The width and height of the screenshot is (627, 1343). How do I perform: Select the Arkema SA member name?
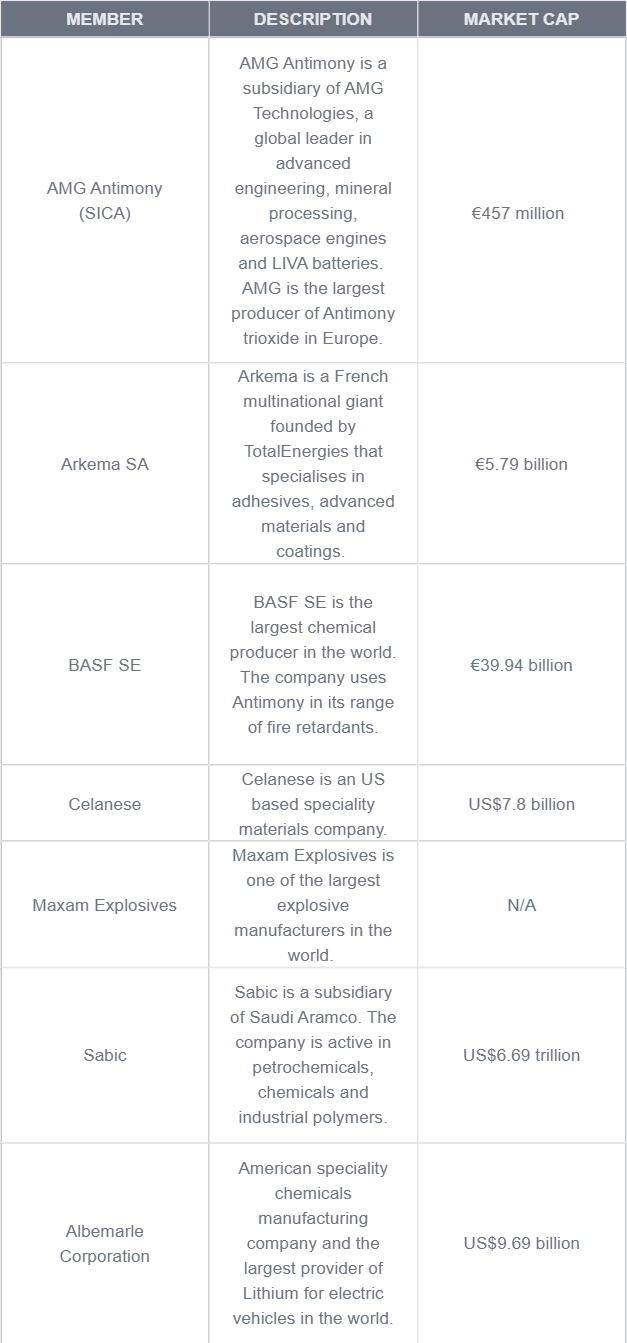click(104, 464)
